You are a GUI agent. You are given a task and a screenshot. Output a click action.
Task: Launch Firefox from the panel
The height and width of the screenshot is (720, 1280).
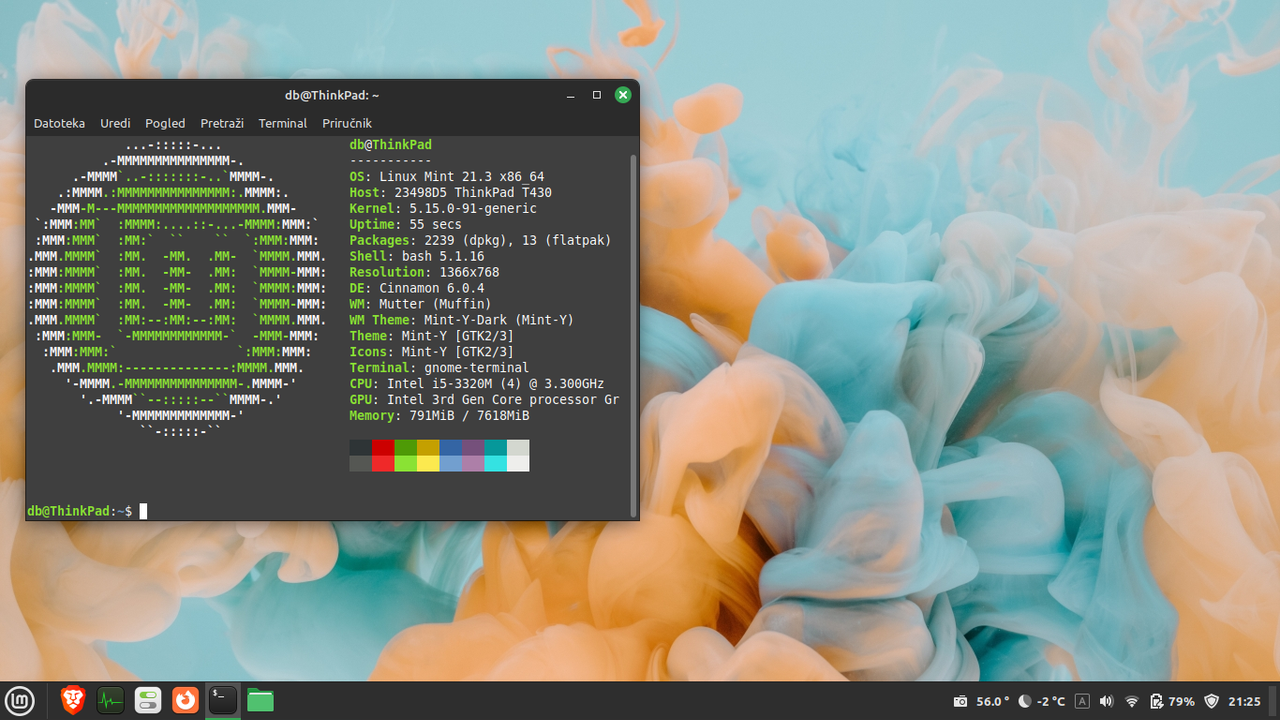185,700
